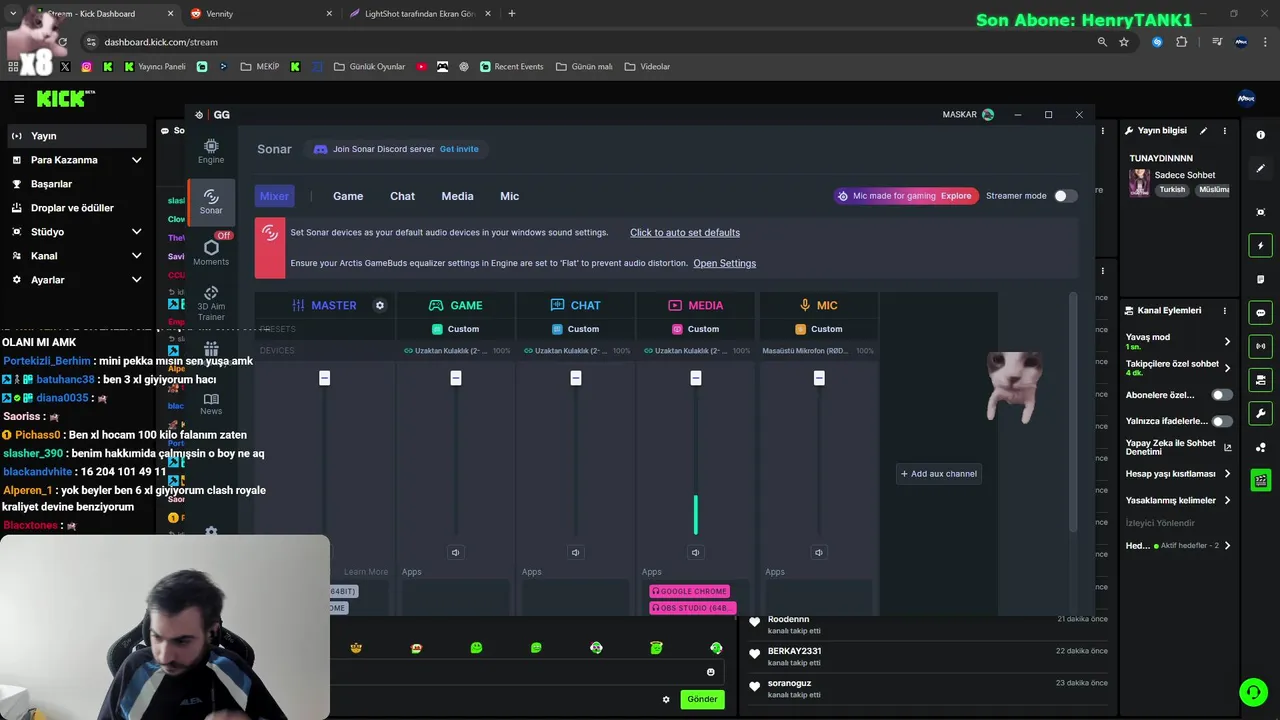Open Droplar ve ödüller in sidebar
Viewport: 1280px width, 720px height.
[75, 208]
